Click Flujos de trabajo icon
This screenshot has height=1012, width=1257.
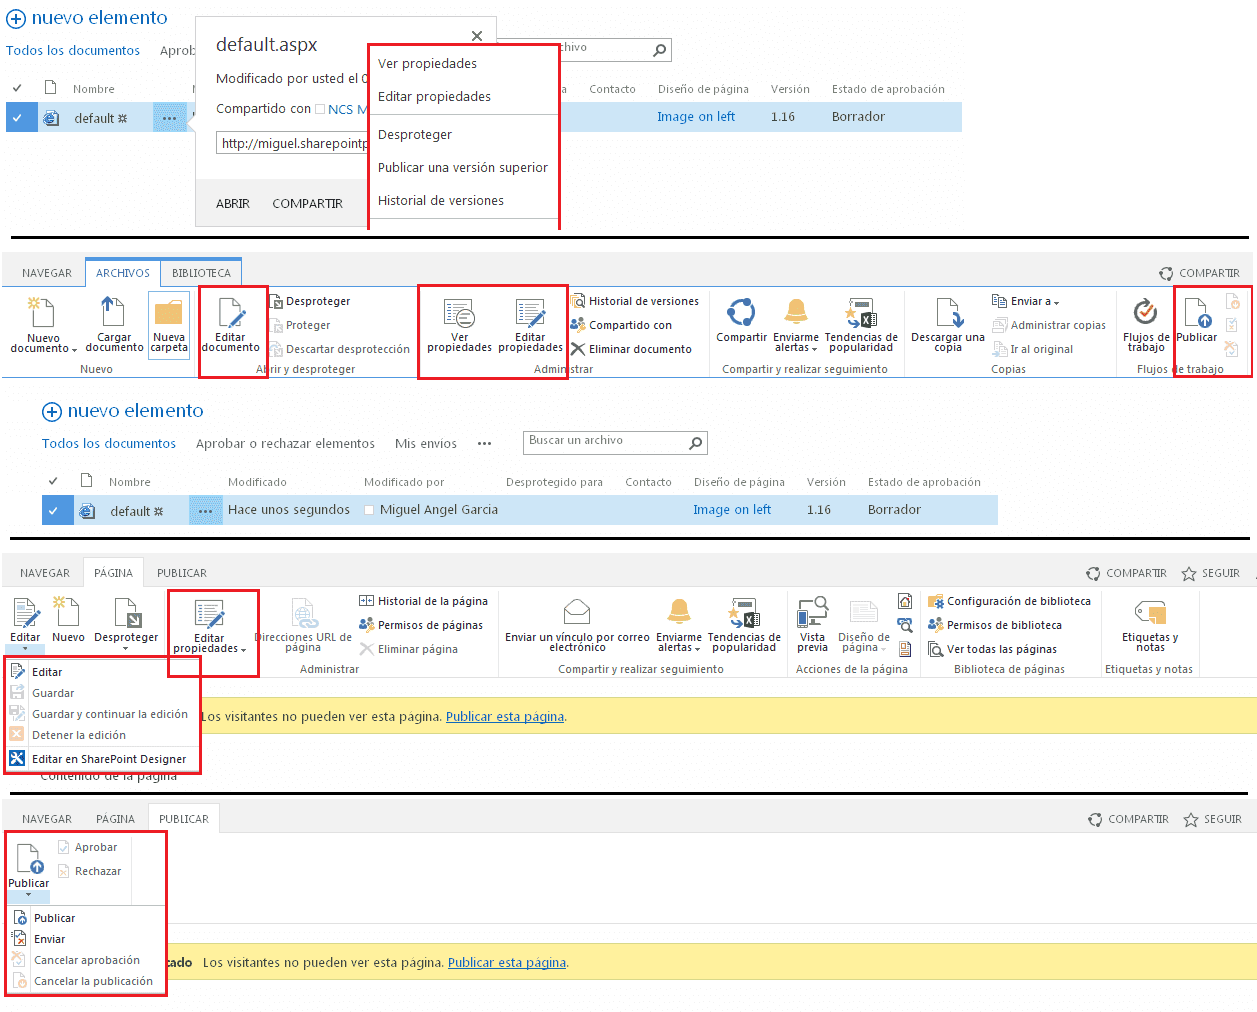click(1145, 313)
